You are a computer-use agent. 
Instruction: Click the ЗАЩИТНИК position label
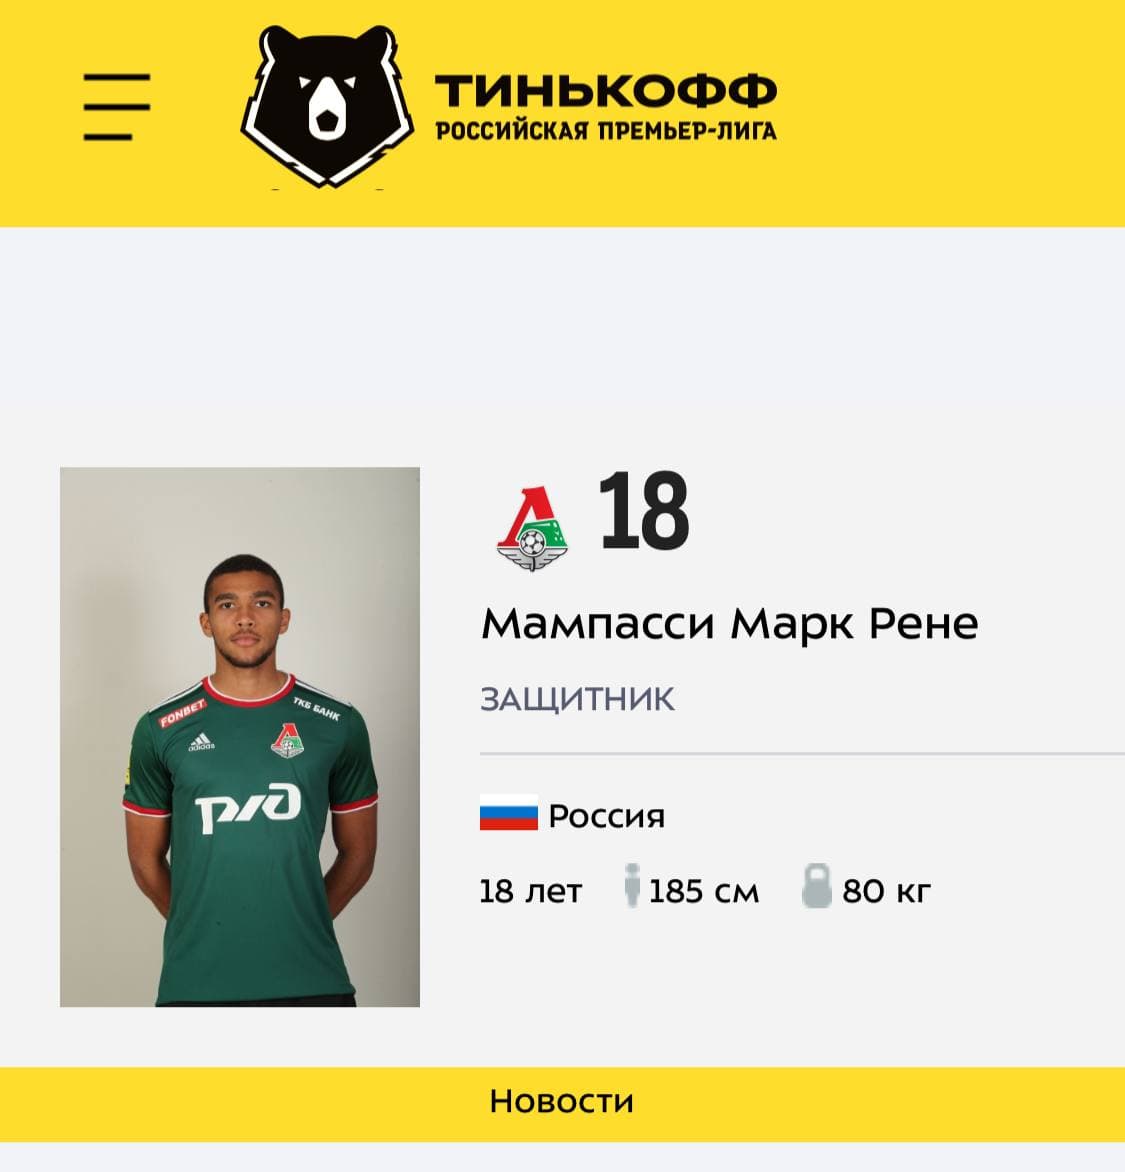(577, 698)
